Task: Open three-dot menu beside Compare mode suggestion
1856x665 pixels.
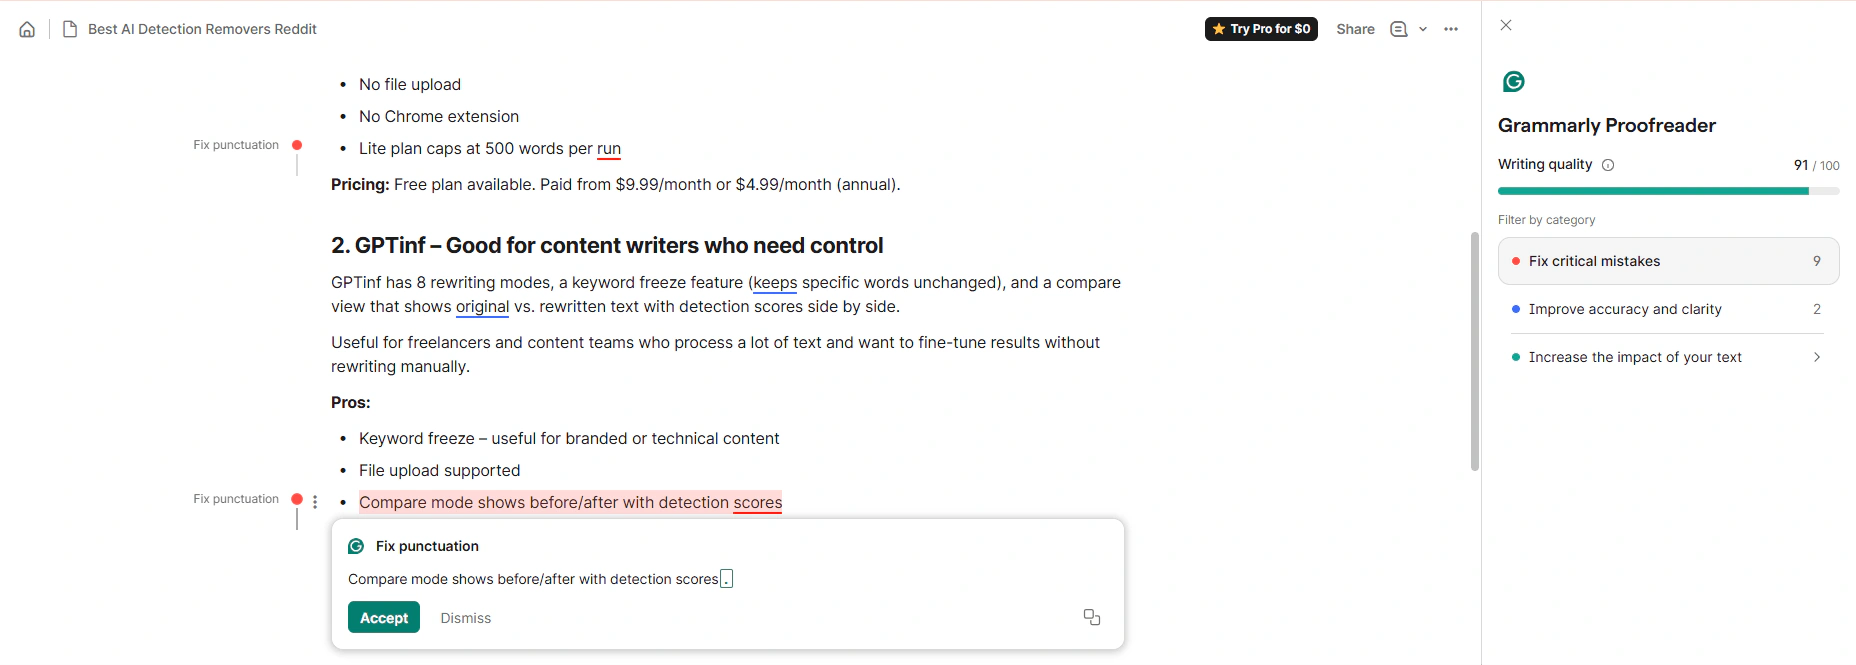Action: (x=315, y=502)
